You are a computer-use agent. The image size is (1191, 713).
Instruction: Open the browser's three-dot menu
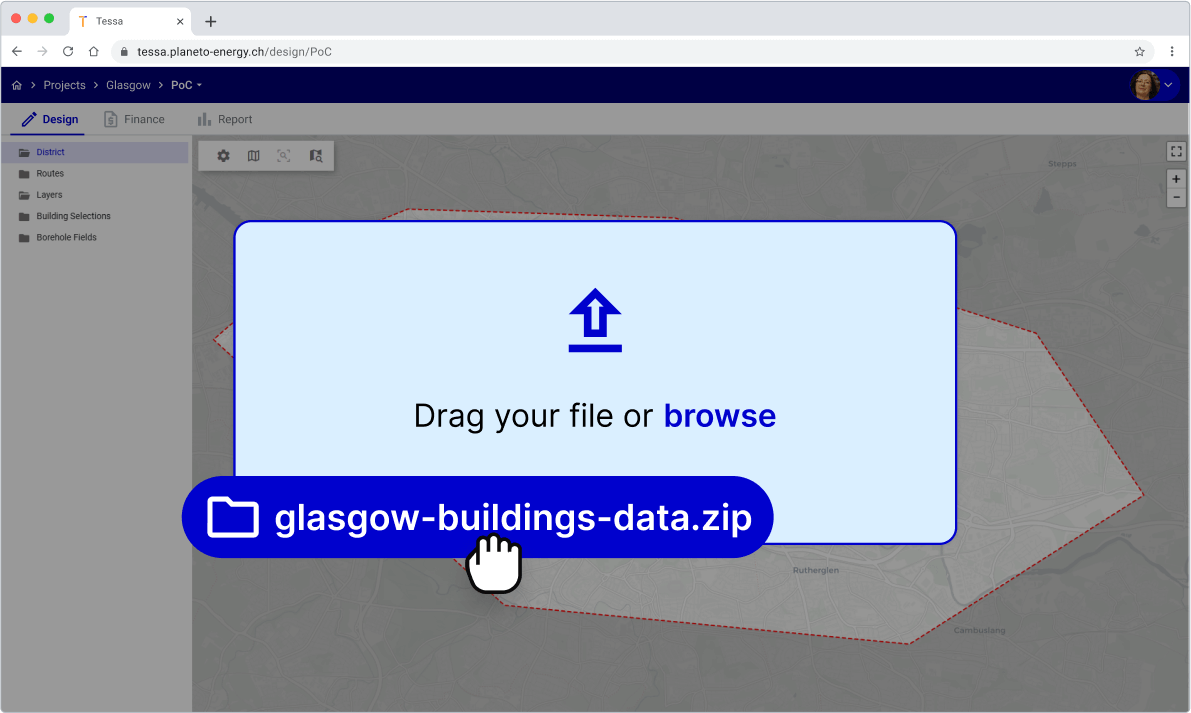point(1172,51)
